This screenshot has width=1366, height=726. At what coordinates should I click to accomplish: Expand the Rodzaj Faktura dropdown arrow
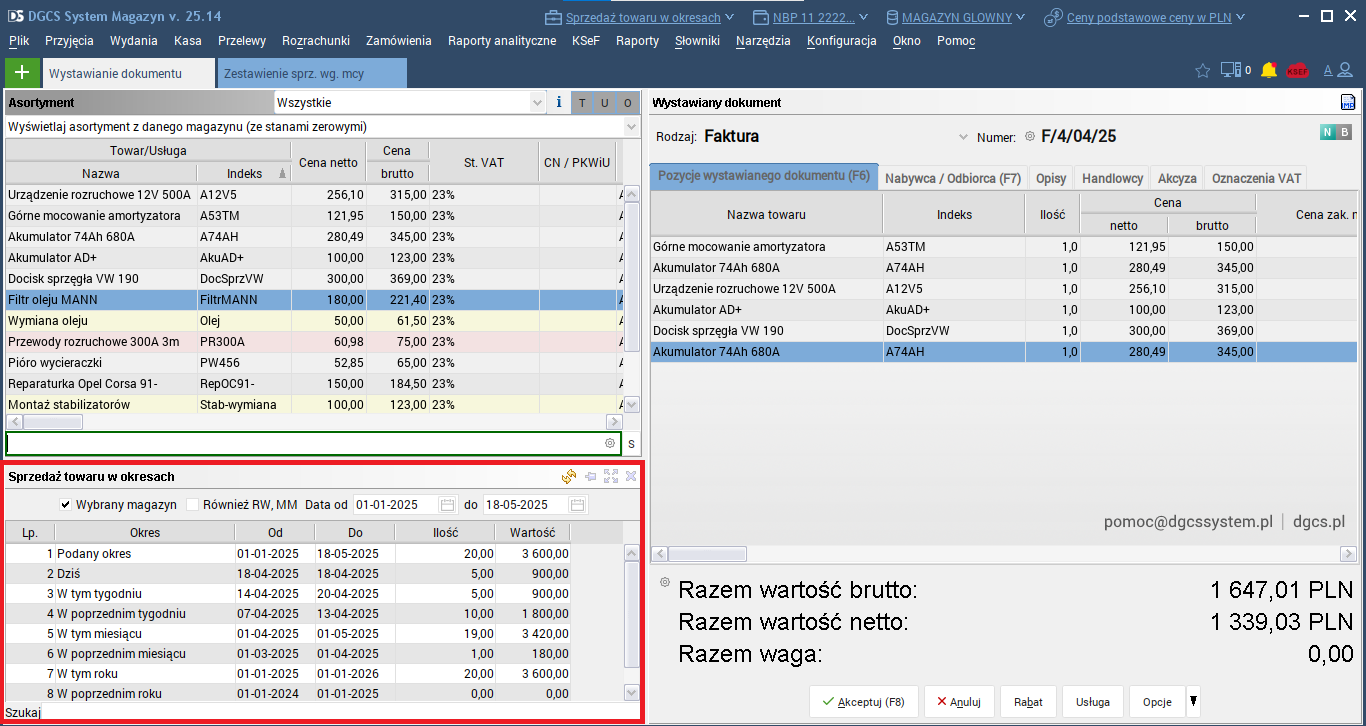tap(964, 137)
